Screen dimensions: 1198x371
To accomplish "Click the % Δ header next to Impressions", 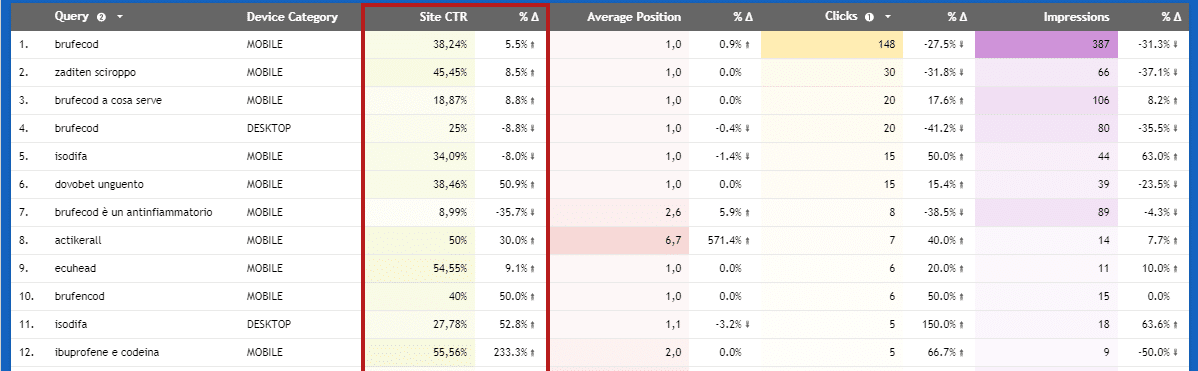I will pos(1171,17).
